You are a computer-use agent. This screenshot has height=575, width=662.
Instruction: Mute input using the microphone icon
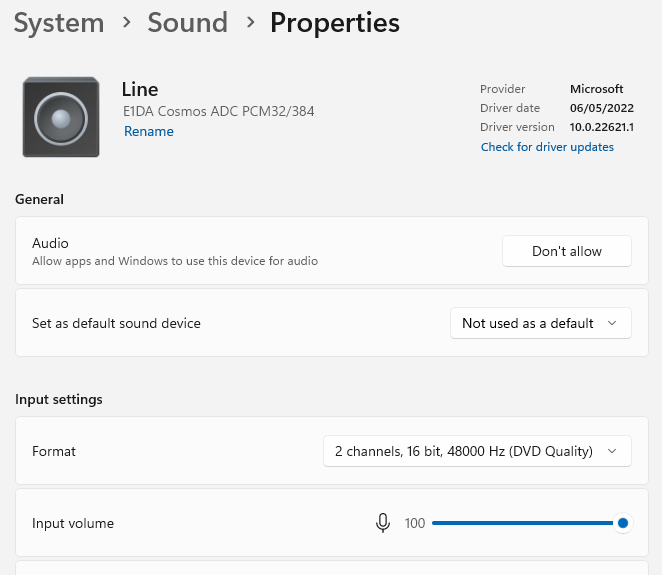382,523
